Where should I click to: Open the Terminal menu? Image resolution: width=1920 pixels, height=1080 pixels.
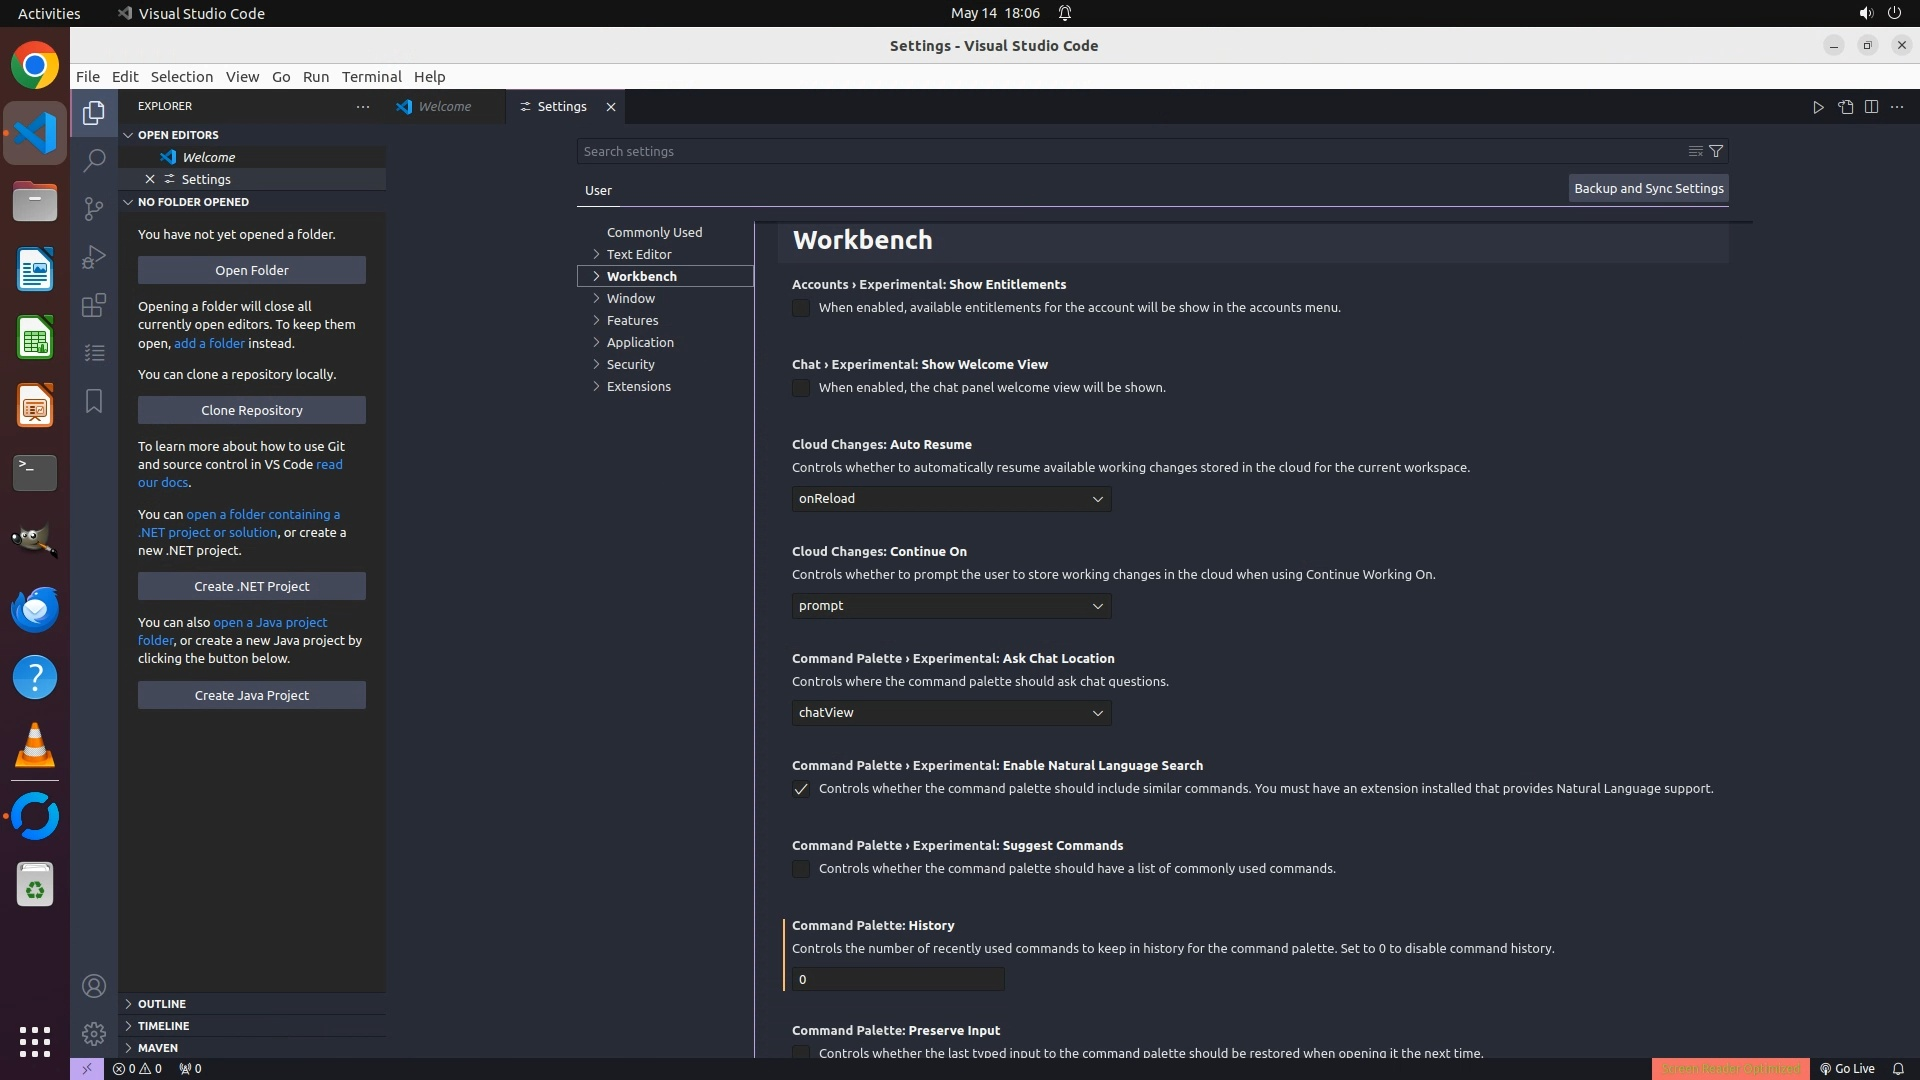coord(371,77)
